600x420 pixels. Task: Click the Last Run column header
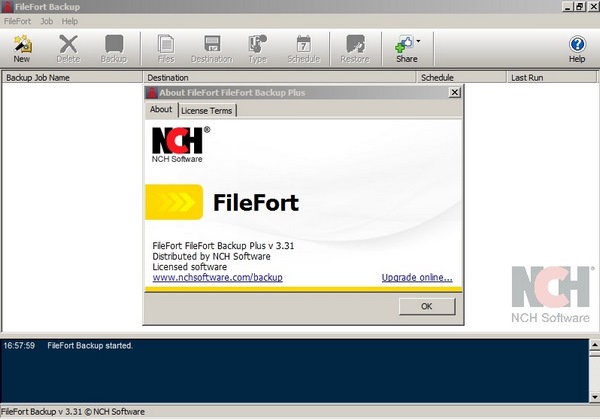click(x=552, y=77)
